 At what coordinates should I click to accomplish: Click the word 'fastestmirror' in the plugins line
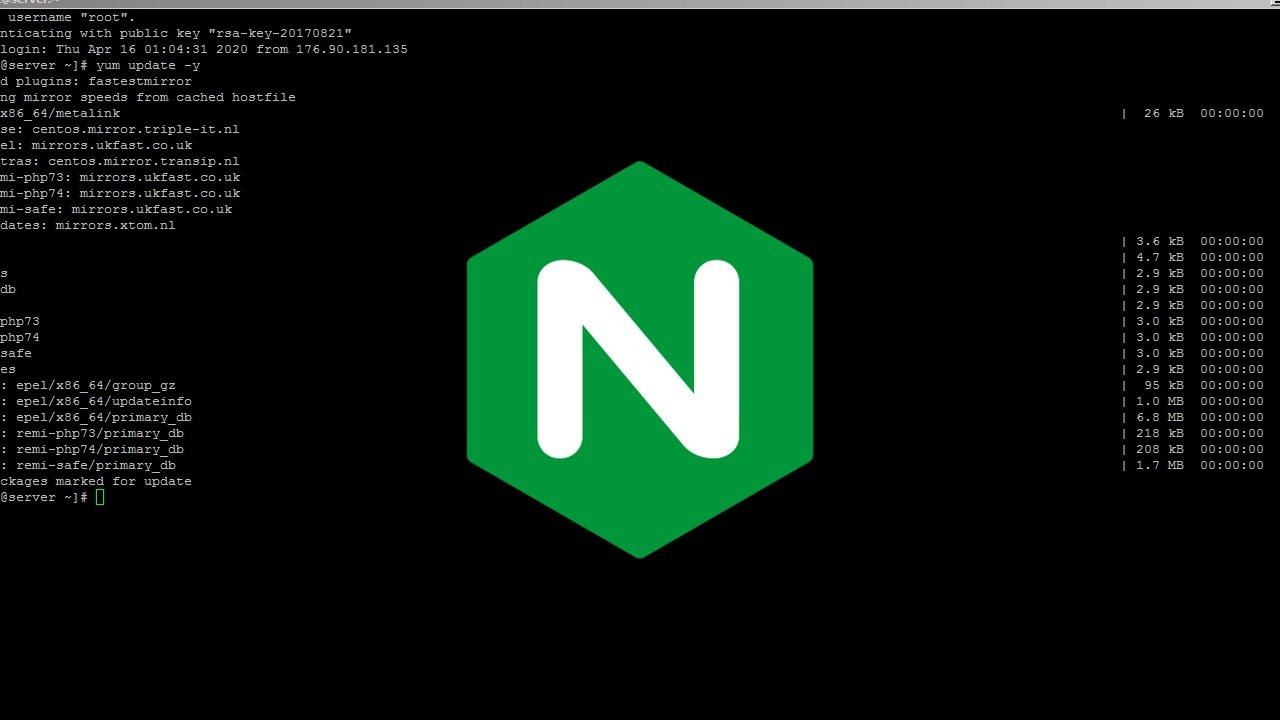[x=140, y=81]
